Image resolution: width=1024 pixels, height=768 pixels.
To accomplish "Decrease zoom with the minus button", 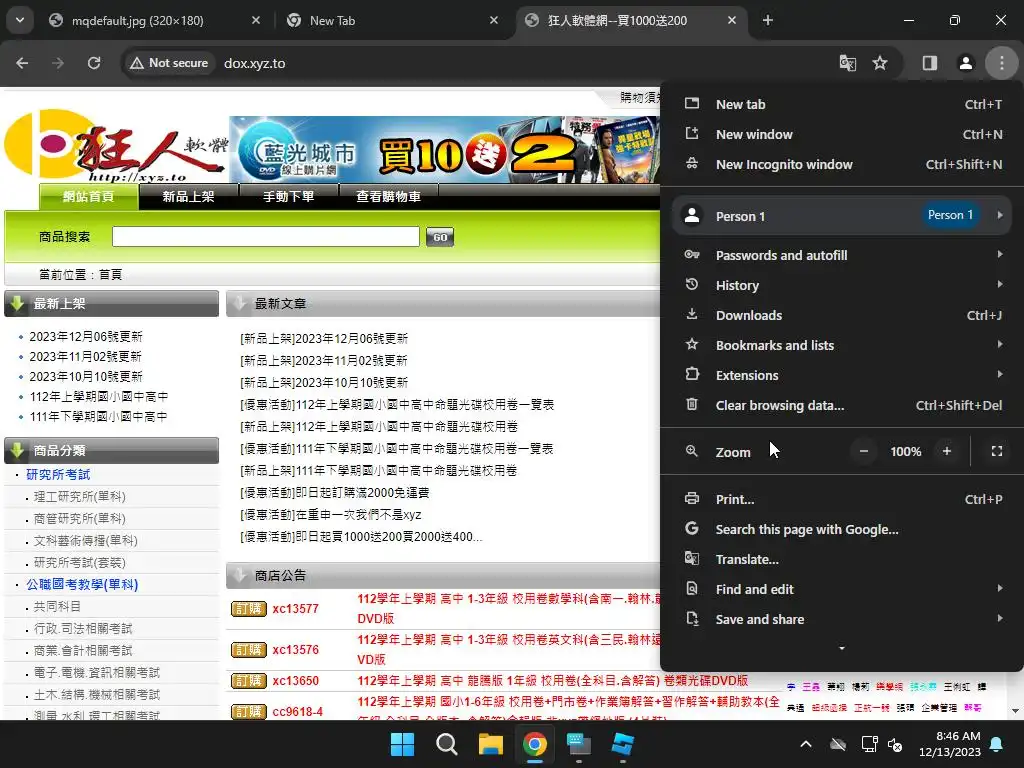I will (863, 451).
